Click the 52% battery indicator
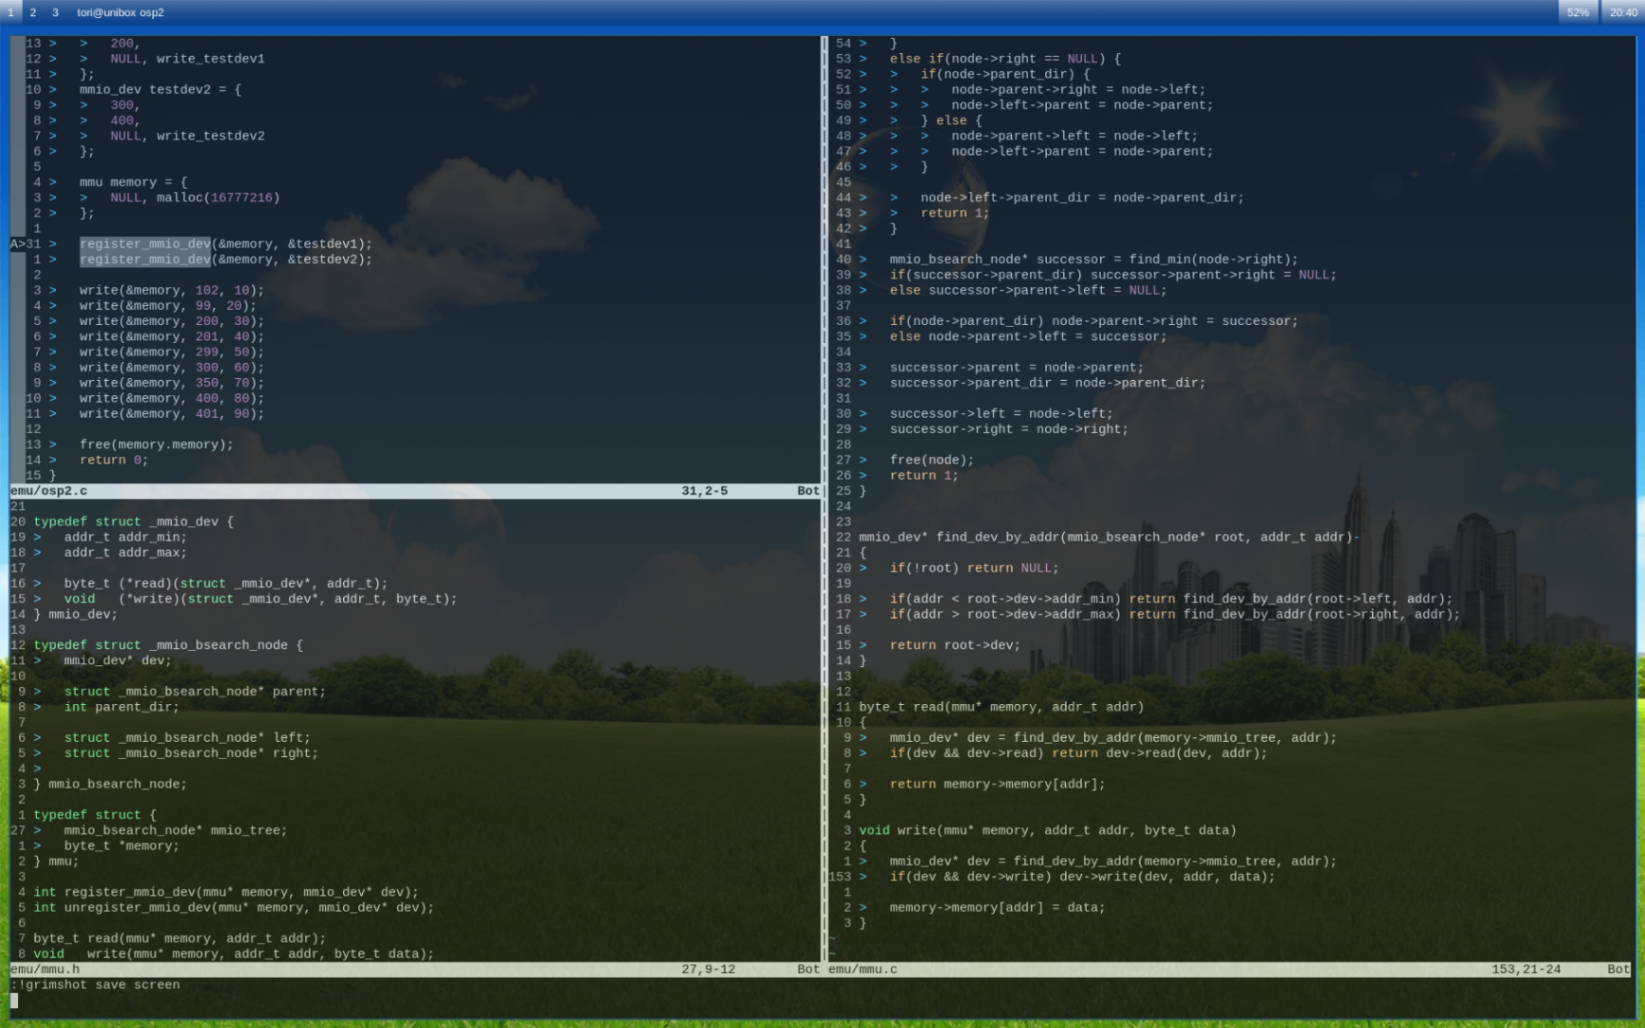 click(x=1577, y=12)
